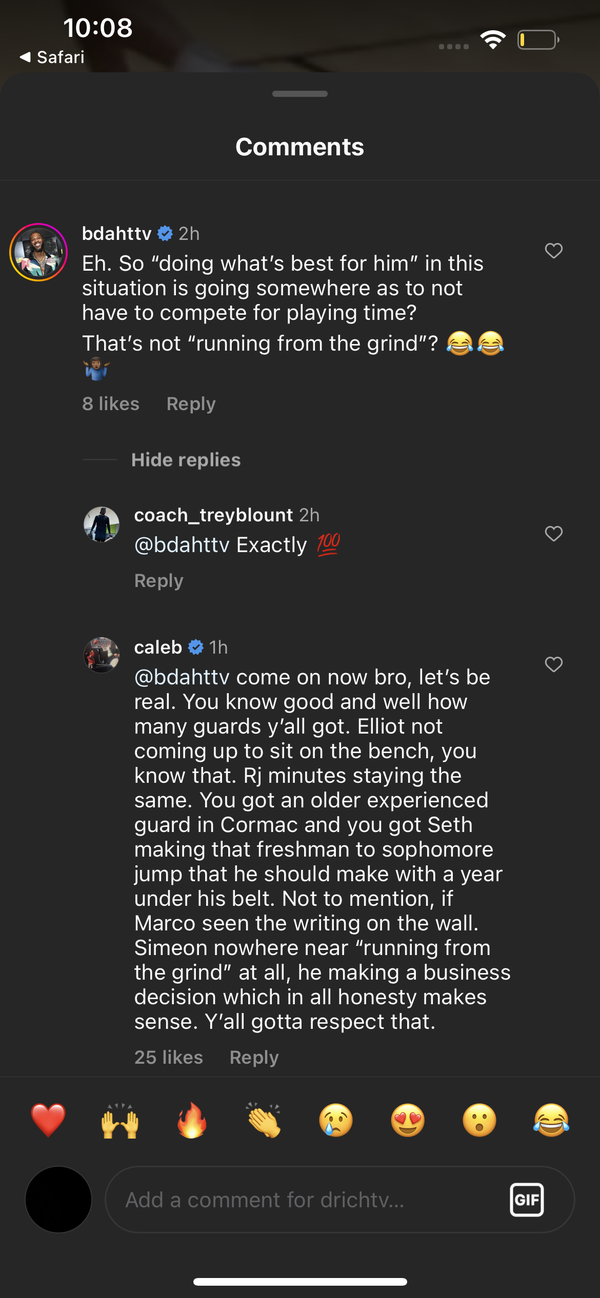The image size is (600, 1298).
Task: Tap the sheet drag handle at top
Action: (300, 94)
